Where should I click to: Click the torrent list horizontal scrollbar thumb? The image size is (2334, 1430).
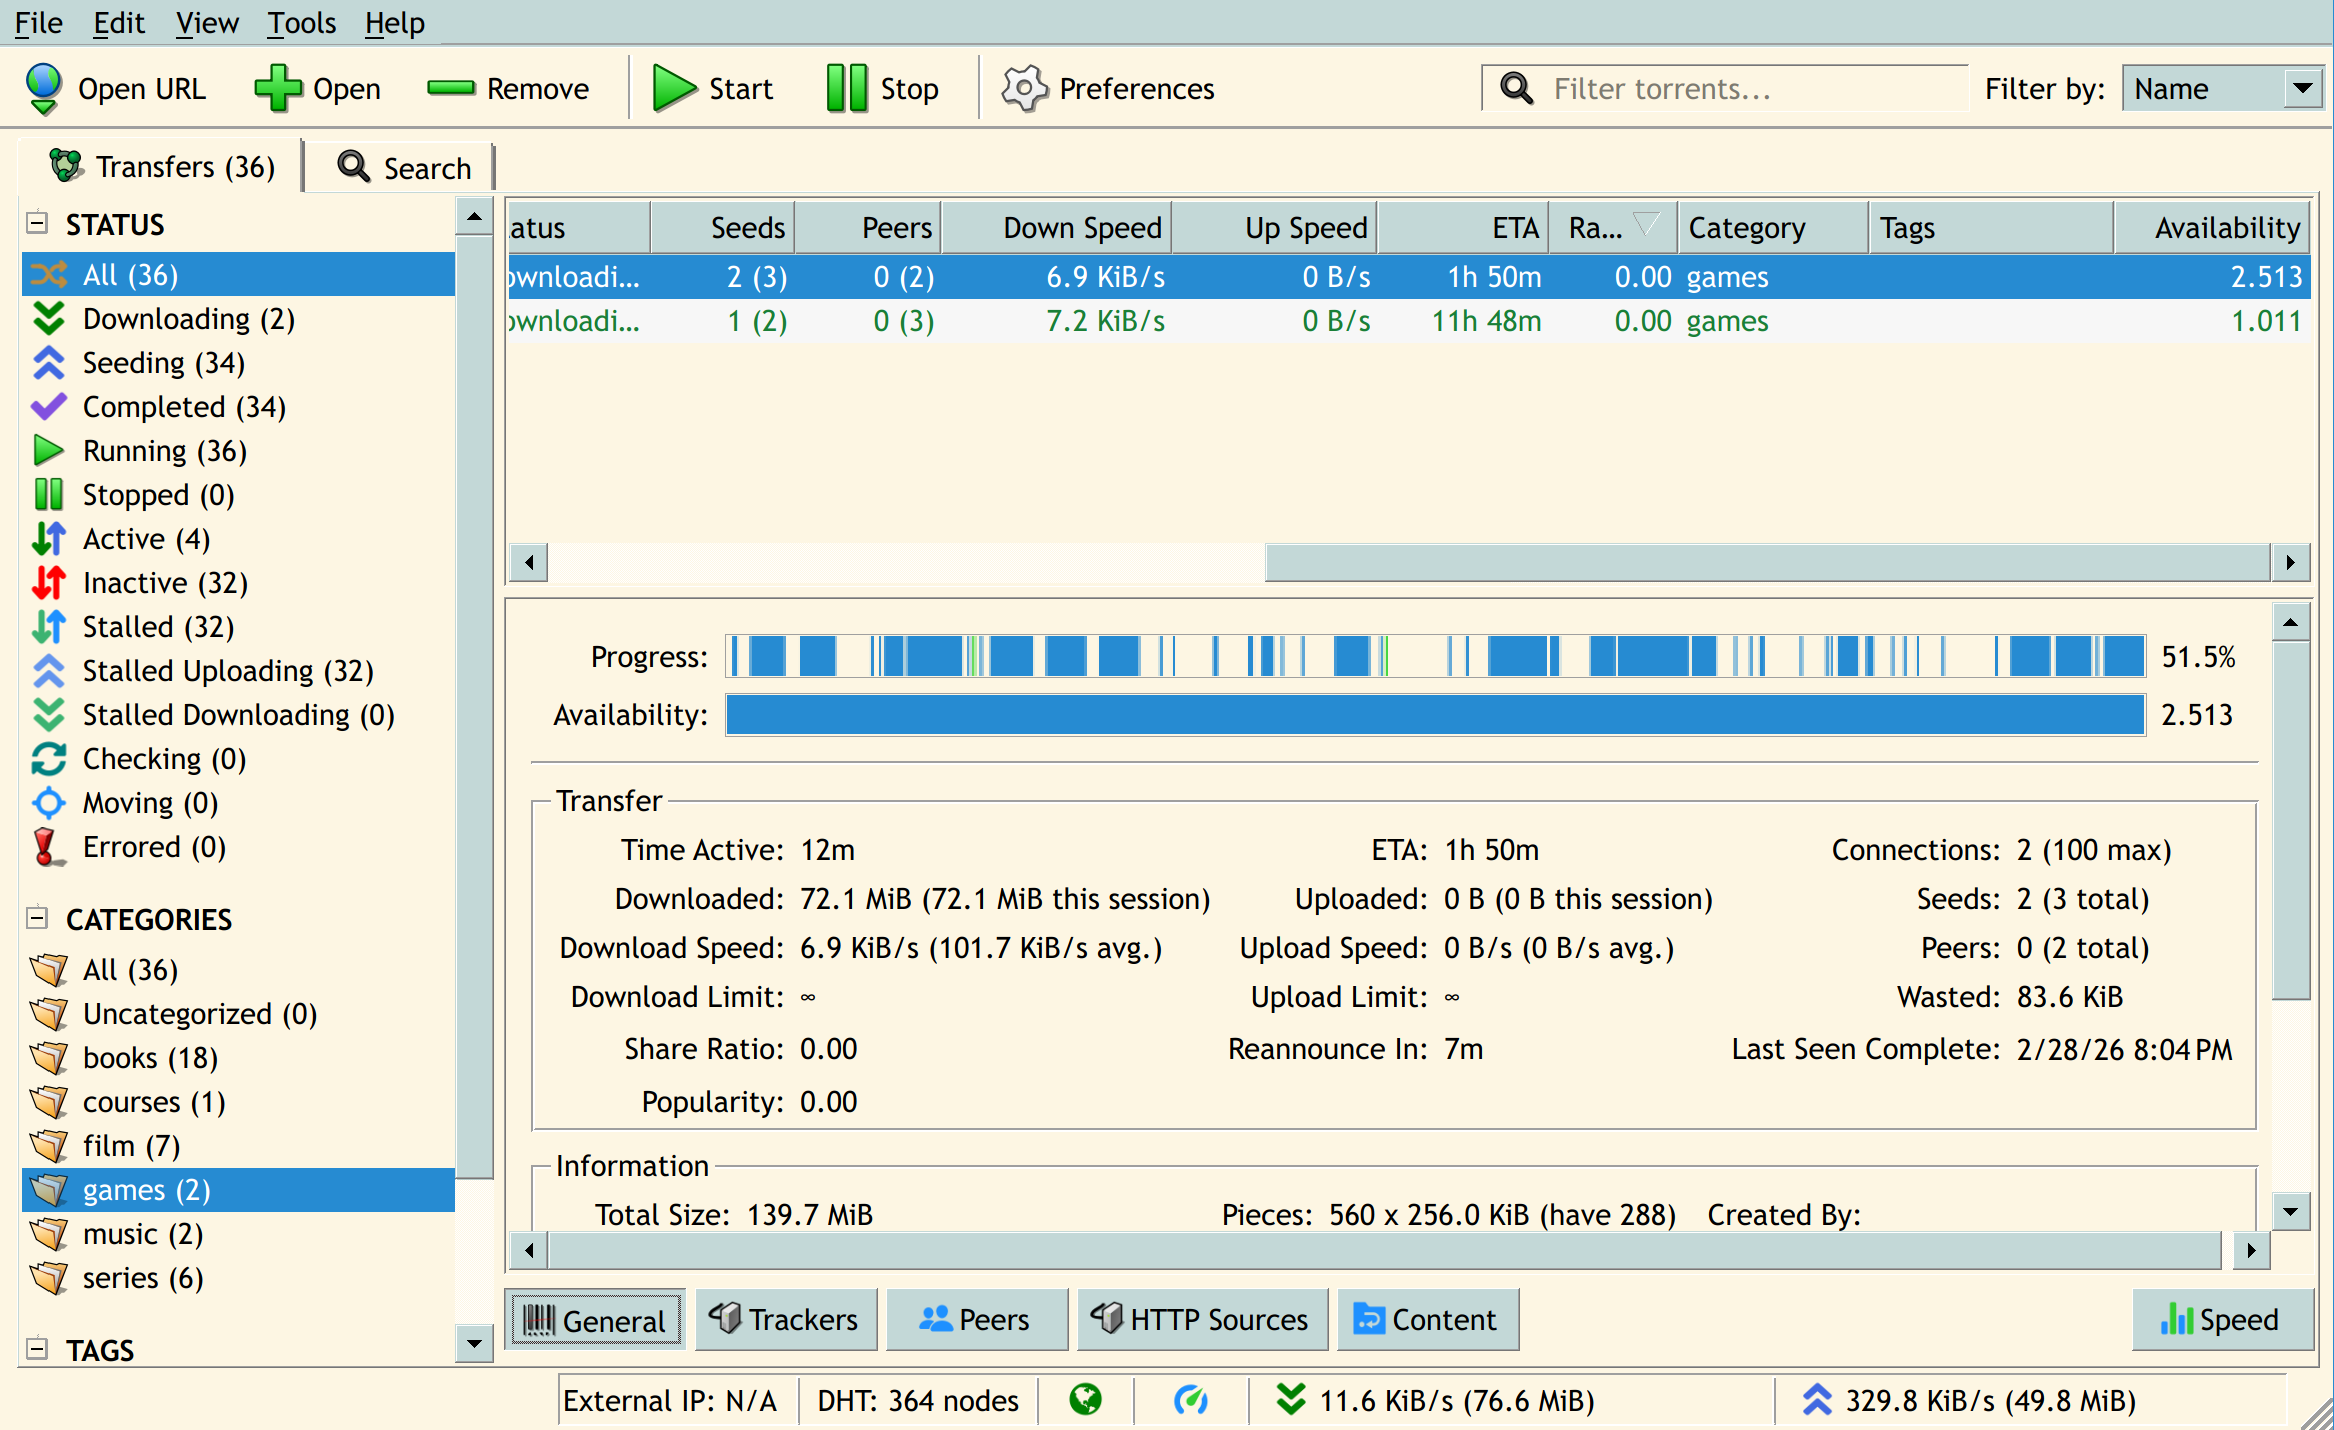point(1766,562)
